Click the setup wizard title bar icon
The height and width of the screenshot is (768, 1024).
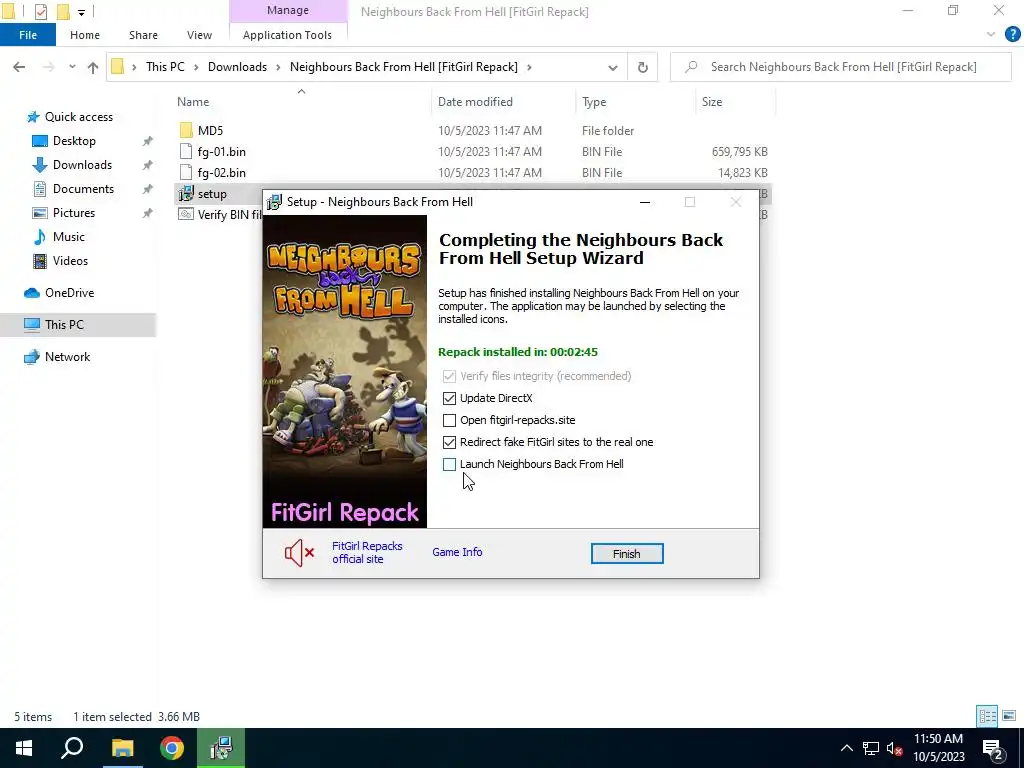[x=275, y=202]
